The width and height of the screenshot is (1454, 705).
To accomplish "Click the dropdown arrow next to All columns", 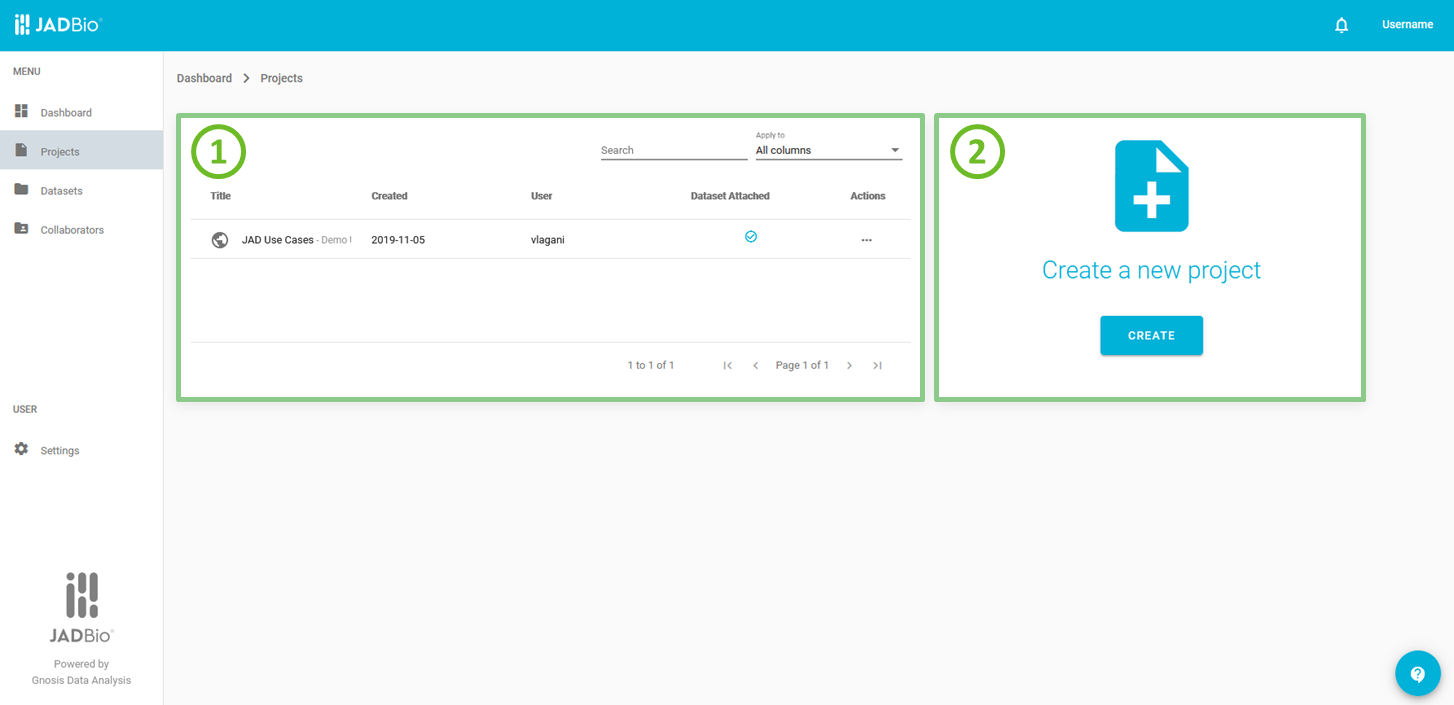I will (x=895, y=151).
